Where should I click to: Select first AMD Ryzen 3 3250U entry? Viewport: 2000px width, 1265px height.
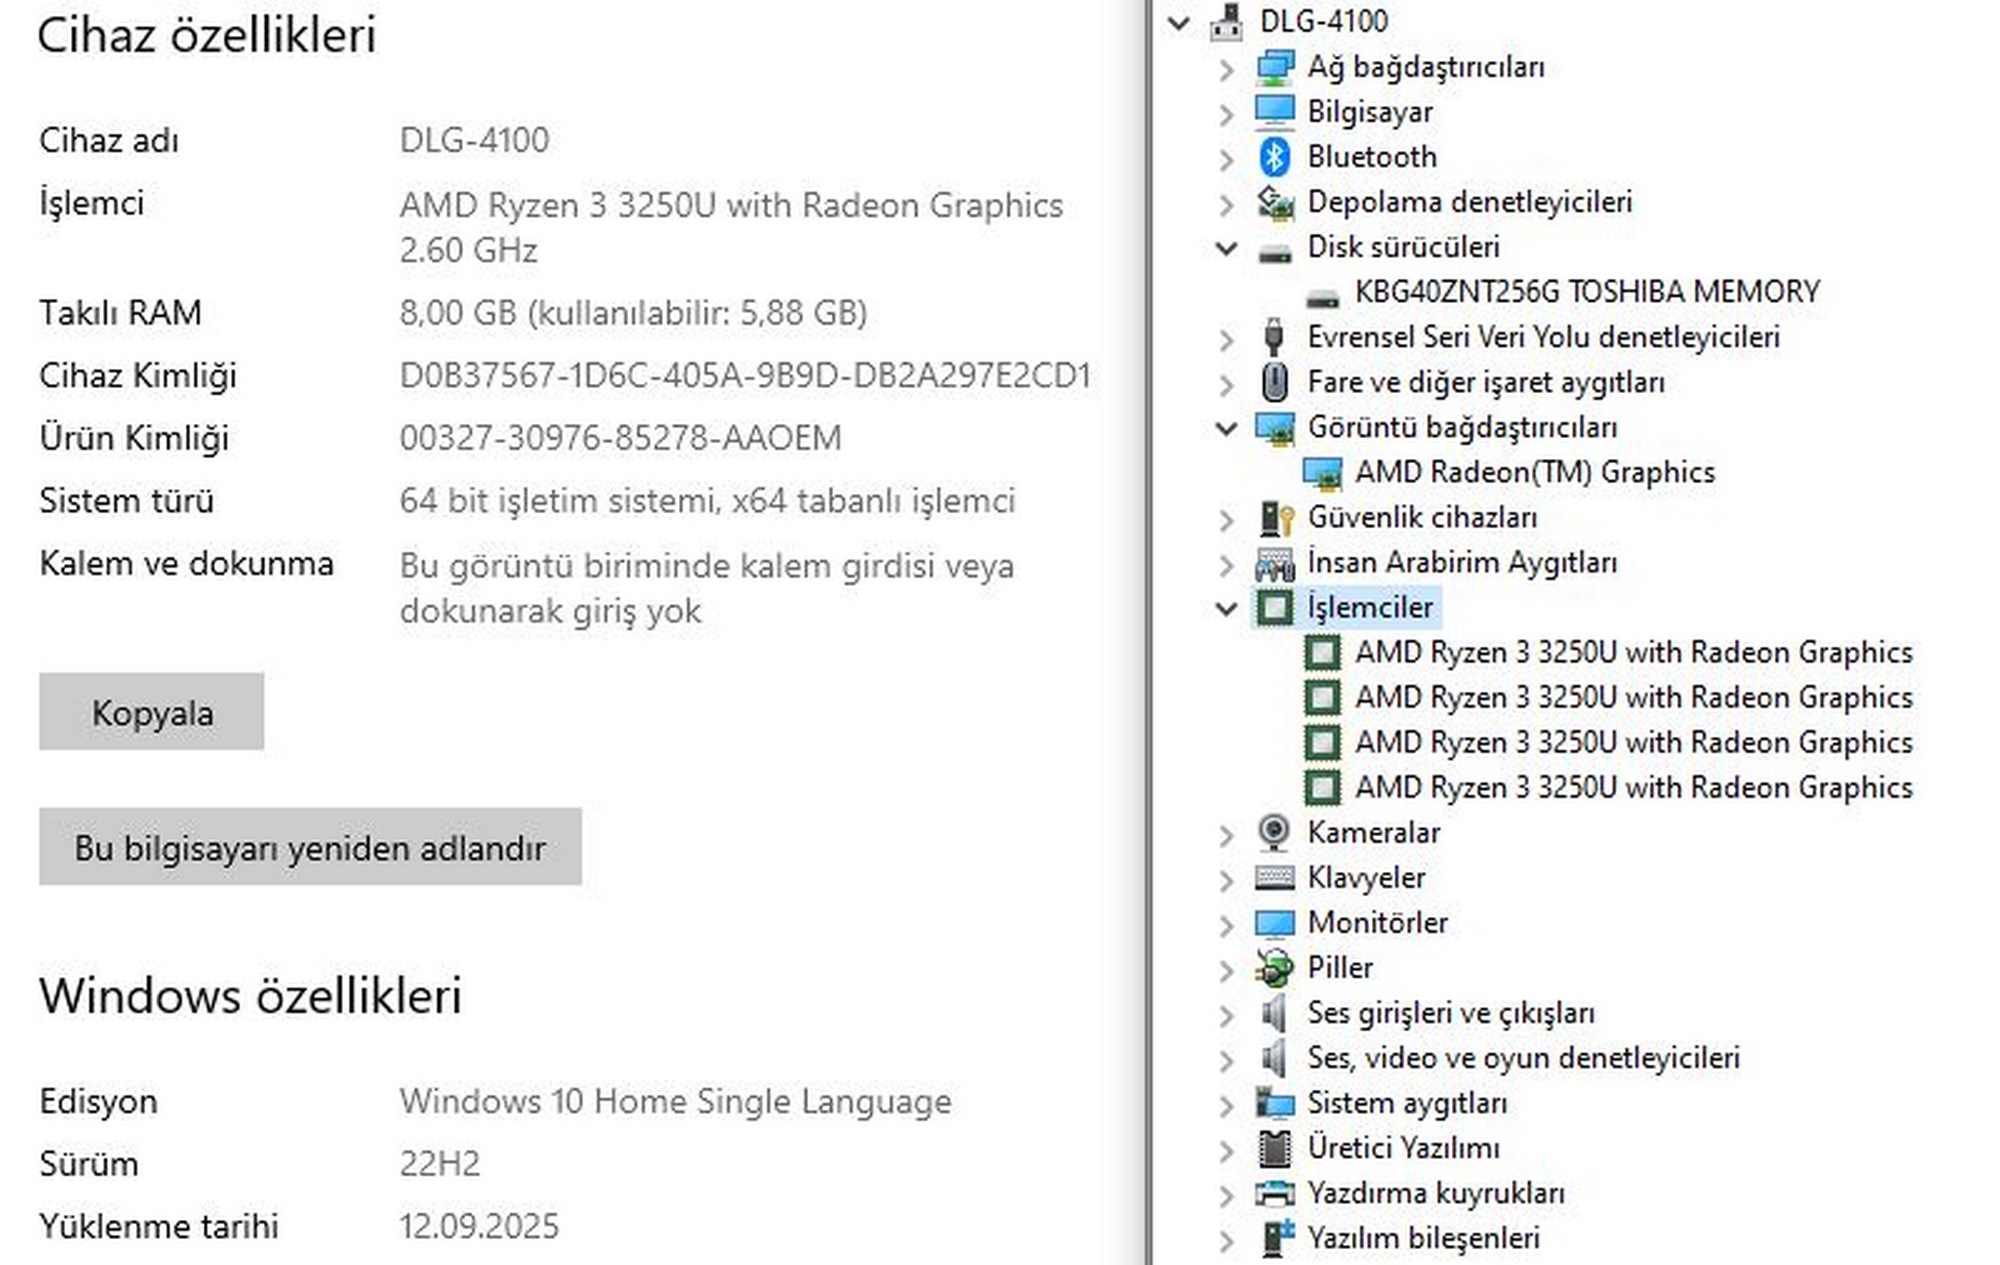click(x=1633, y=652)
